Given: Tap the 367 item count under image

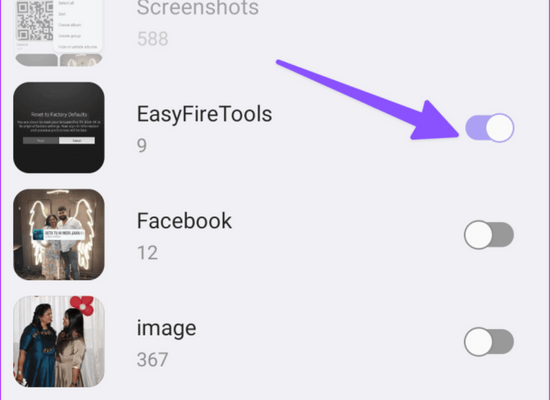Looking at the screenshot, I should [153, 360].
